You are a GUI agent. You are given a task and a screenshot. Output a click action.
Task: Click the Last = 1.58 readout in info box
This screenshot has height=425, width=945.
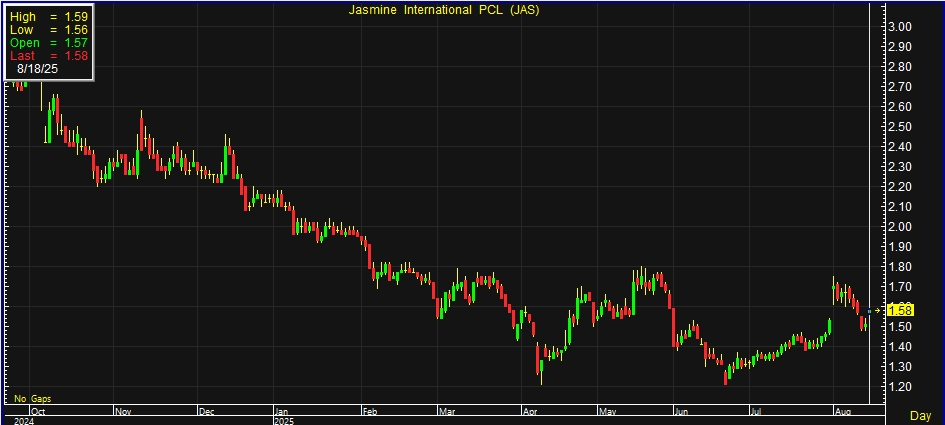[x=49, y=56]
